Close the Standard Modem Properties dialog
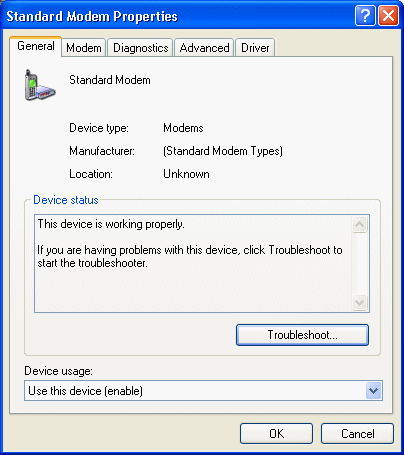Image resolution: width=404 pixels, height=455 pixels. pos(388,16)
